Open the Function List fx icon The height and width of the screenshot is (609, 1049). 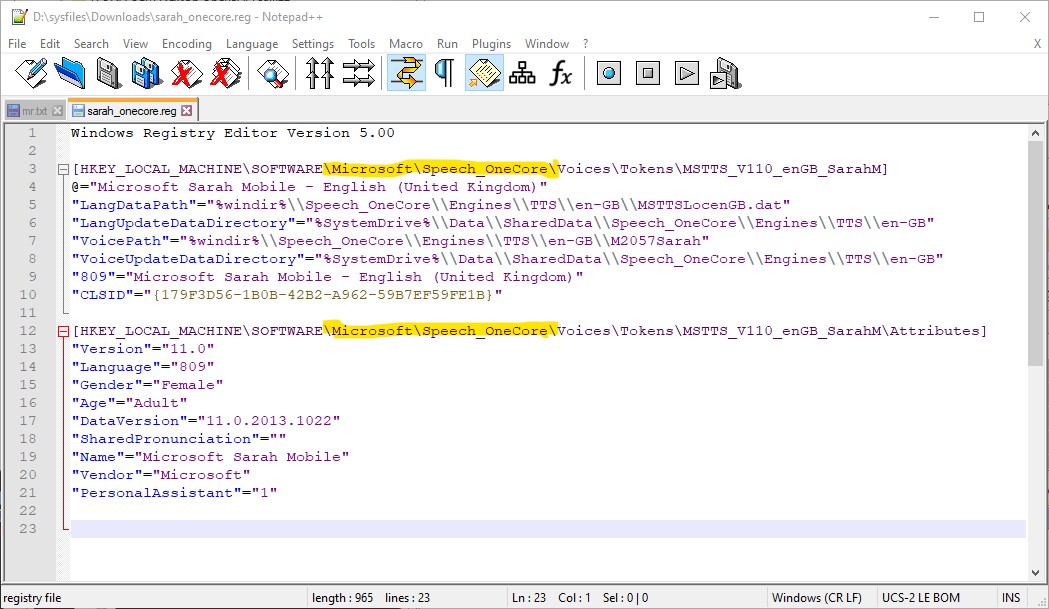561,73
